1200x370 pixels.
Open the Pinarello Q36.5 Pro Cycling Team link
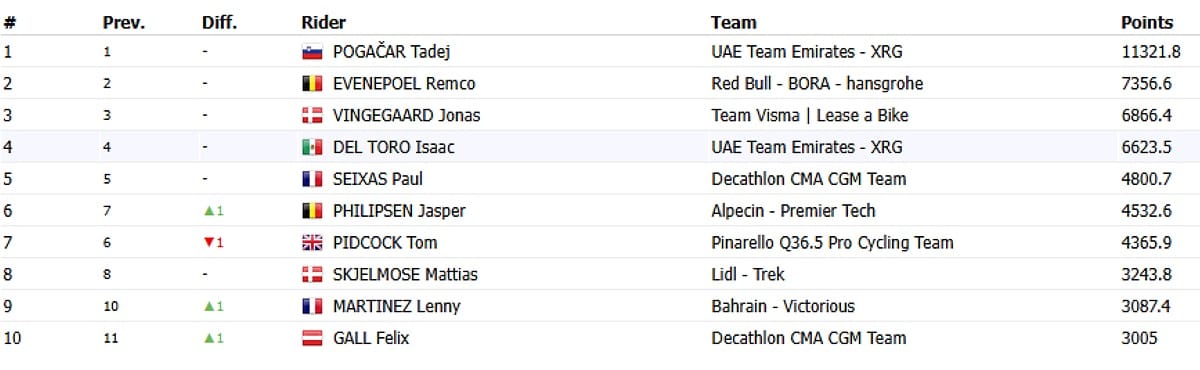click(832, 243)
